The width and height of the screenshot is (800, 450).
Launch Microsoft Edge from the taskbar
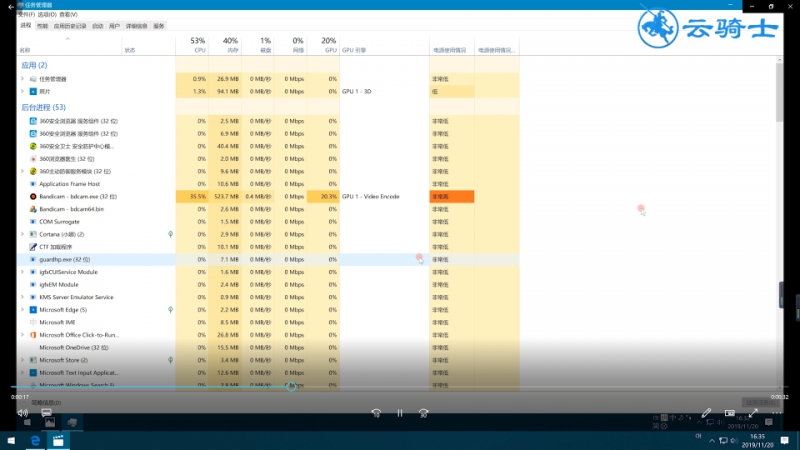35,440
